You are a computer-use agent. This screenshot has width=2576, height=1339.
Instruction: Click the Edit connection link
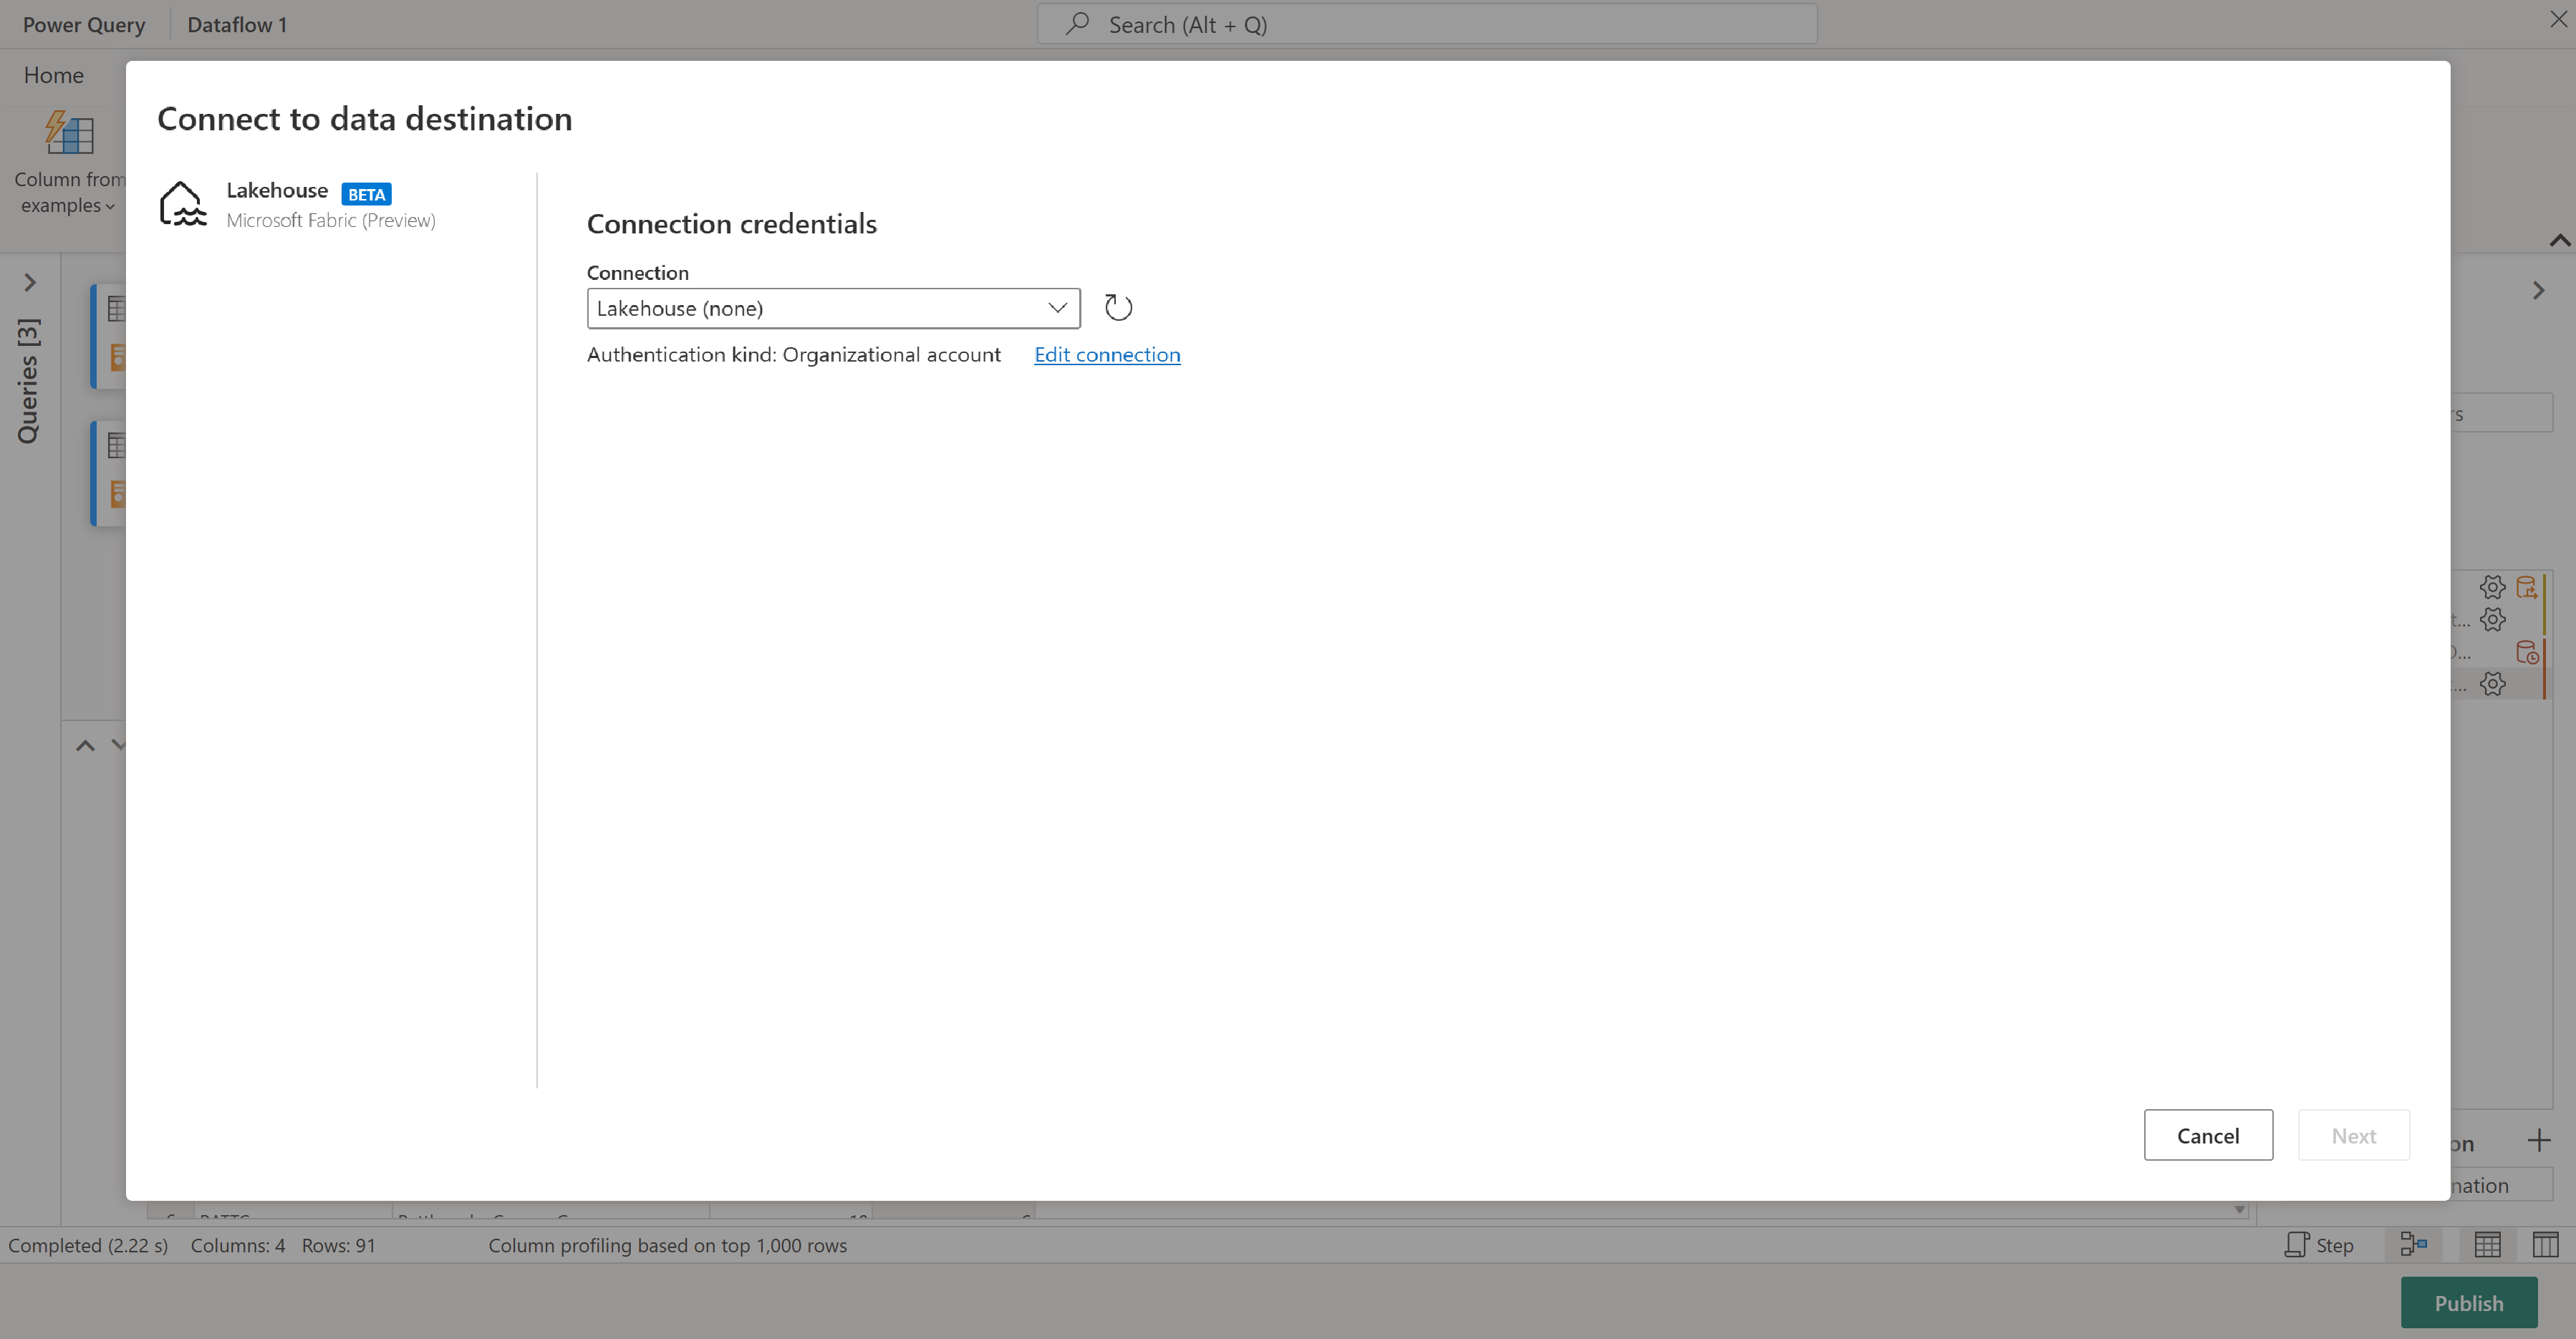click(1106, 354)
